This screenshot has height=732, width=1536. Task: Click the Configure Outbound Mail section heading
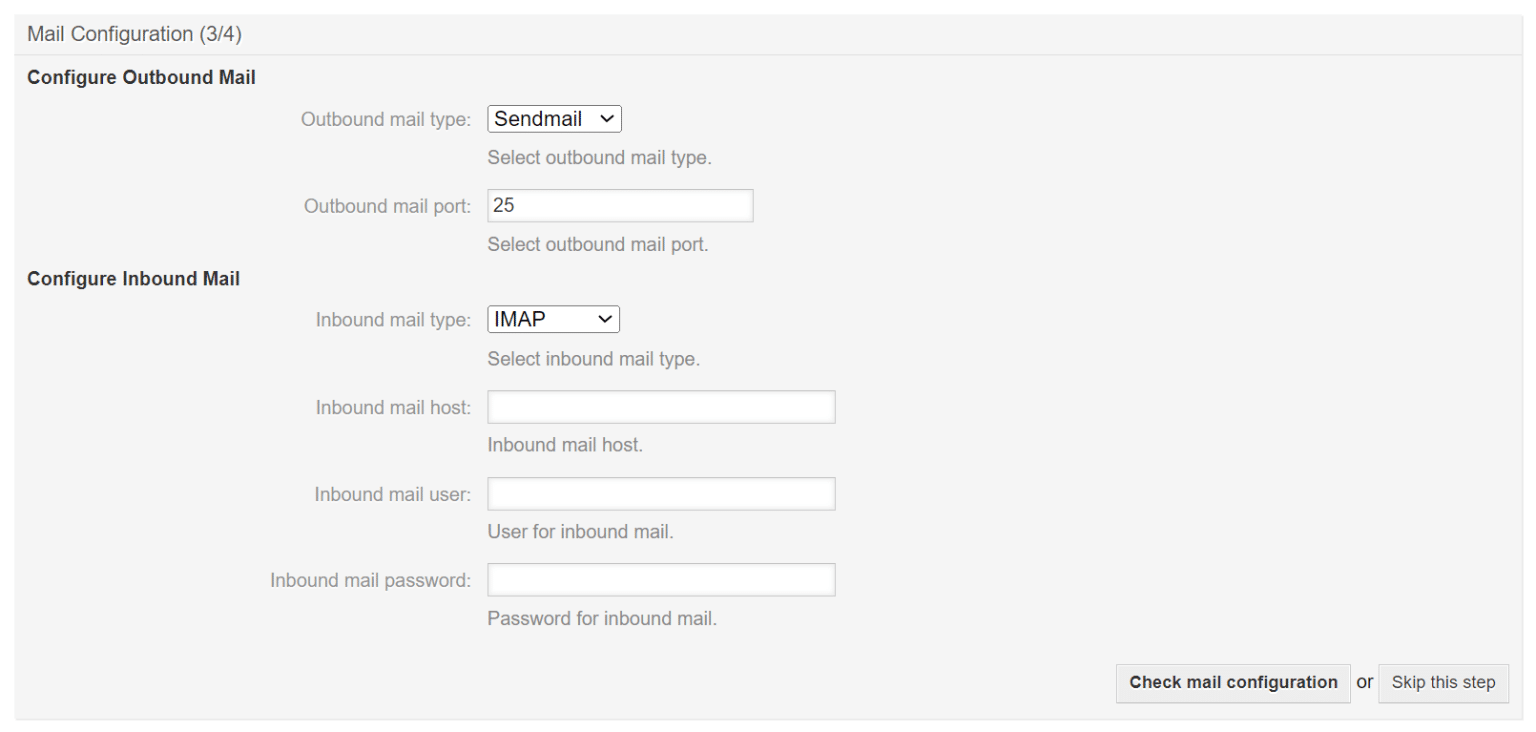pos(140,77)
